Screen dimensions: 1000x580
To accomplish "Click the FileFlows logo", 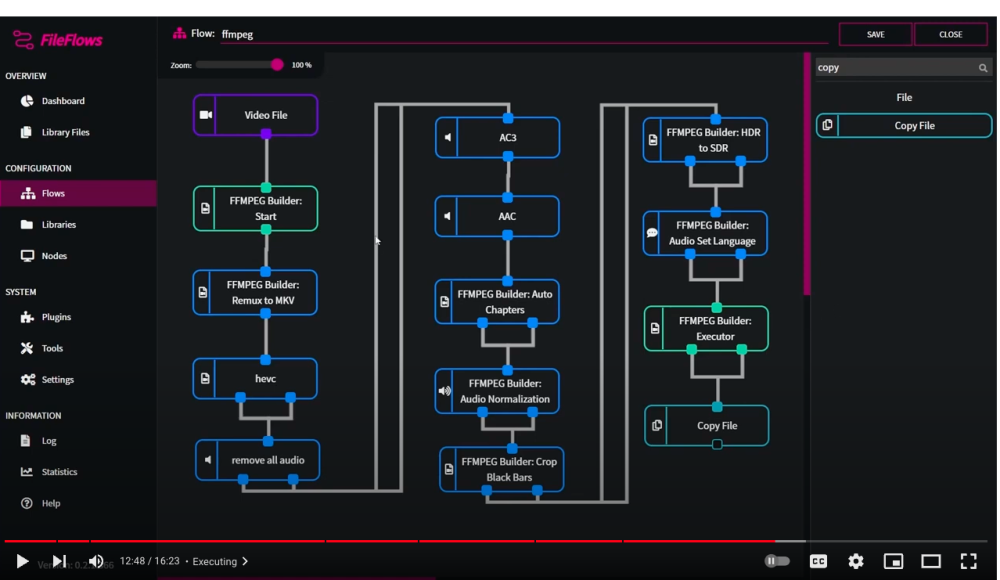I will tap(57, 40).
